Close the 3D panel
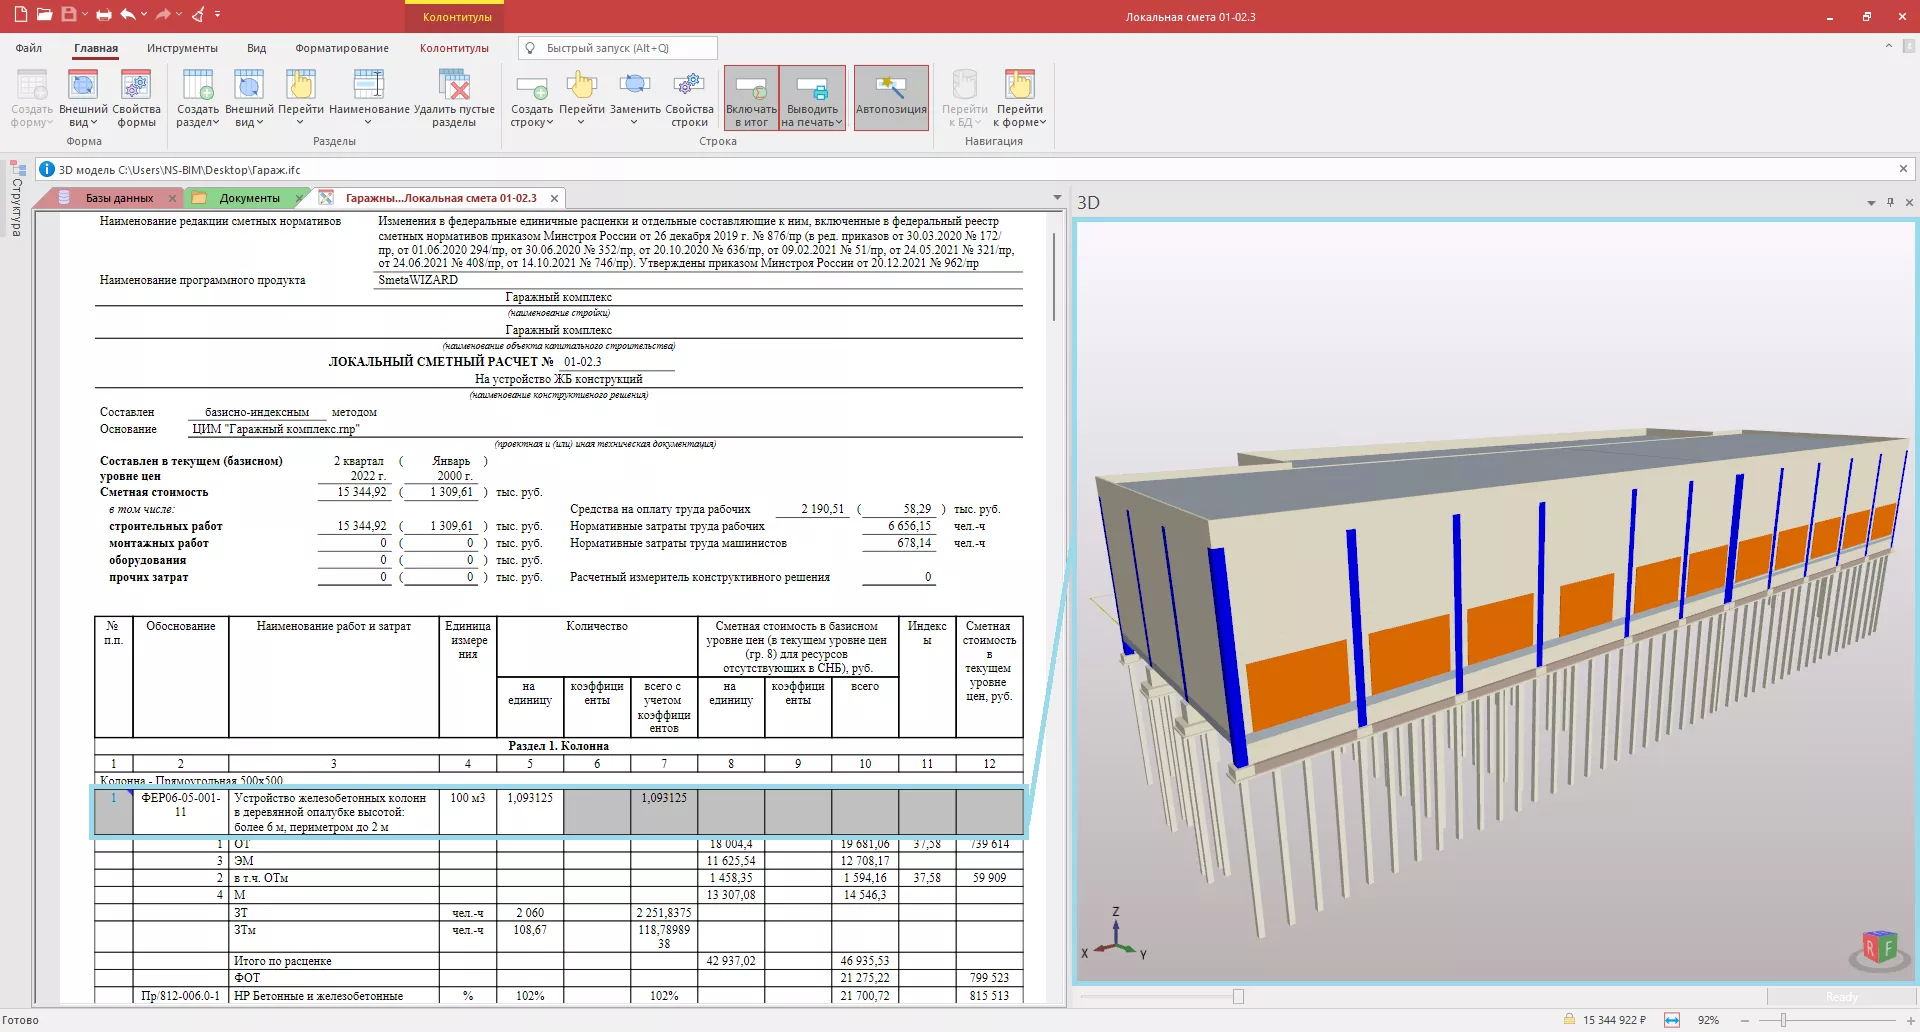 (x=1909, y=202)
